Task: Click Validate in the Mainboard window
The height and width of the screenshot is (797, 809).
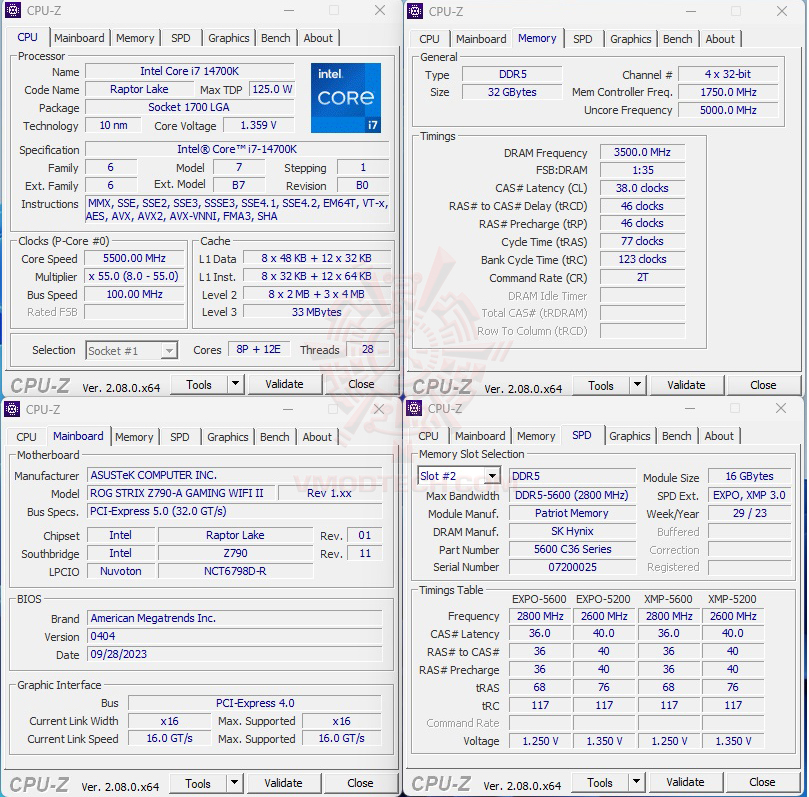Action: [284, 782]
